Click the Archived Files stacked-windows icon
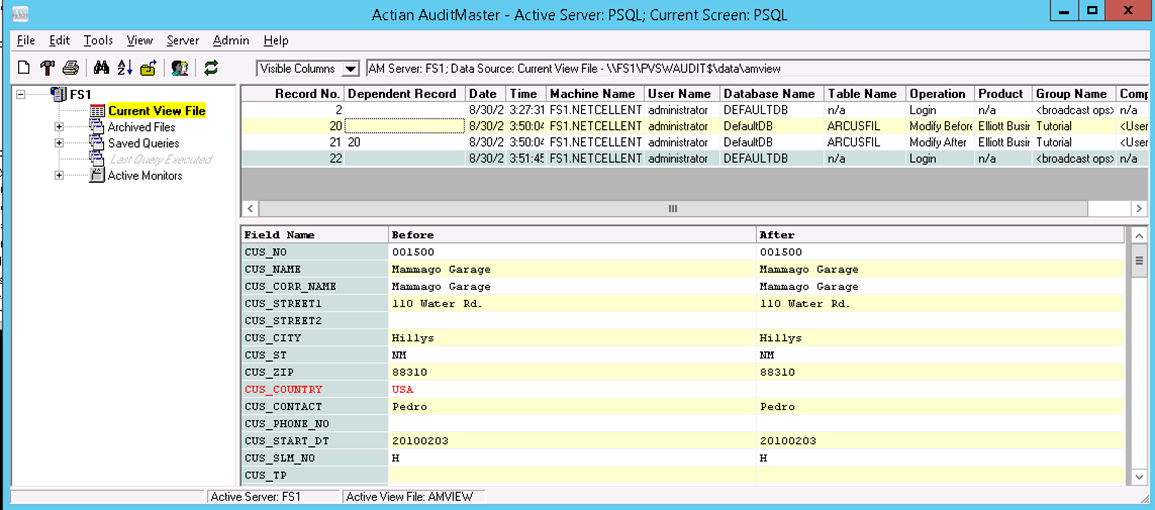 click(x=96, y=127)
